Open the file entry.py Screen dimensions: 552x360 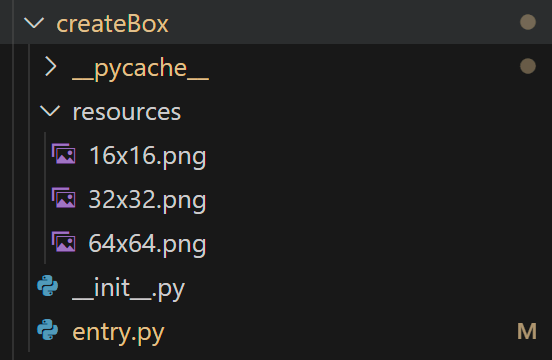pyautogui.click(x=118, y=333)
